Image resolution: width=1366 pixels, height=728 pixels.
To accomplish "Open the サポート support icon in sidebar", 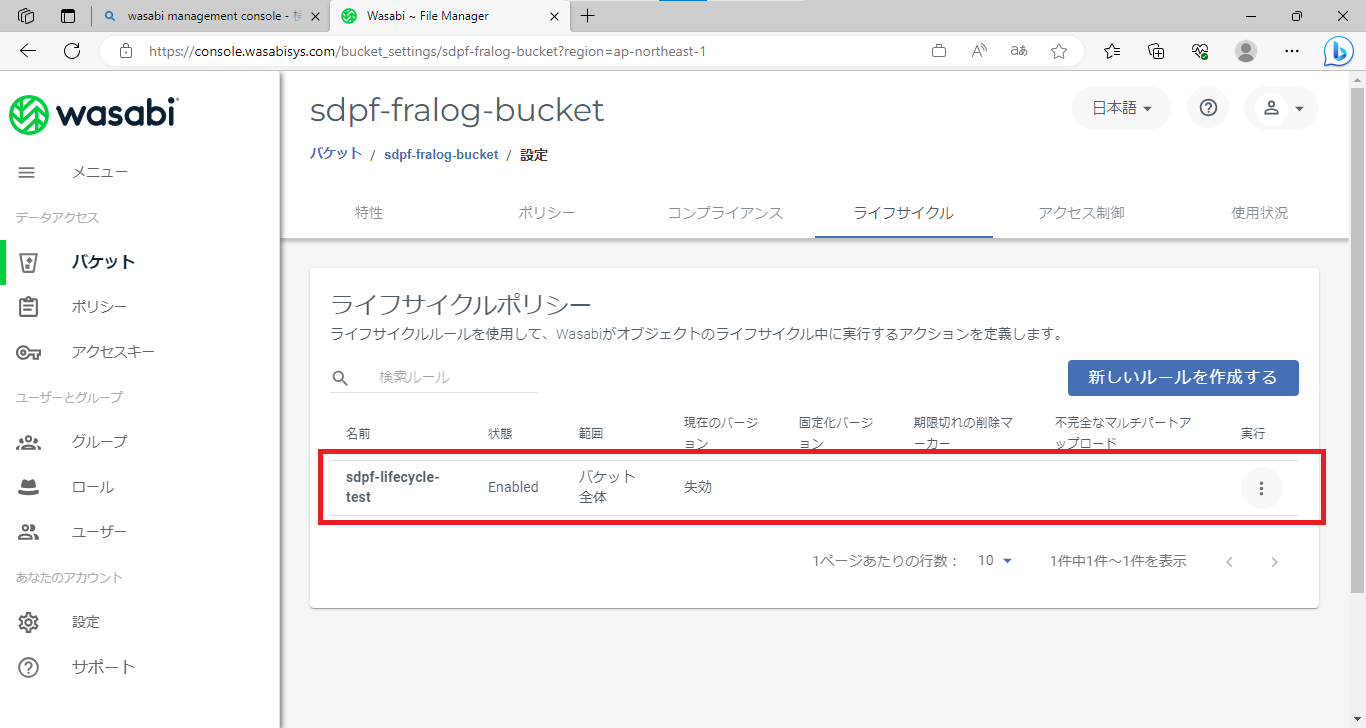I will click(29, 667).
